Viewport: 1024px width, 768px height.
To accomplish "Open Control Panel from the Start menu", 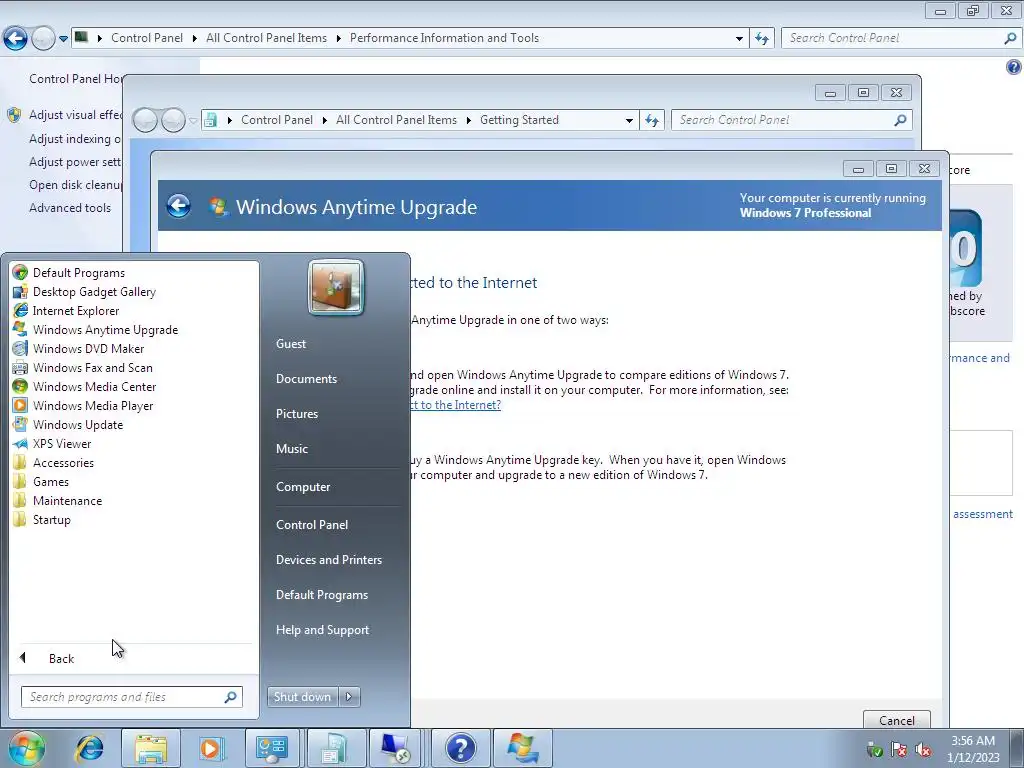I will click(312, 525).
